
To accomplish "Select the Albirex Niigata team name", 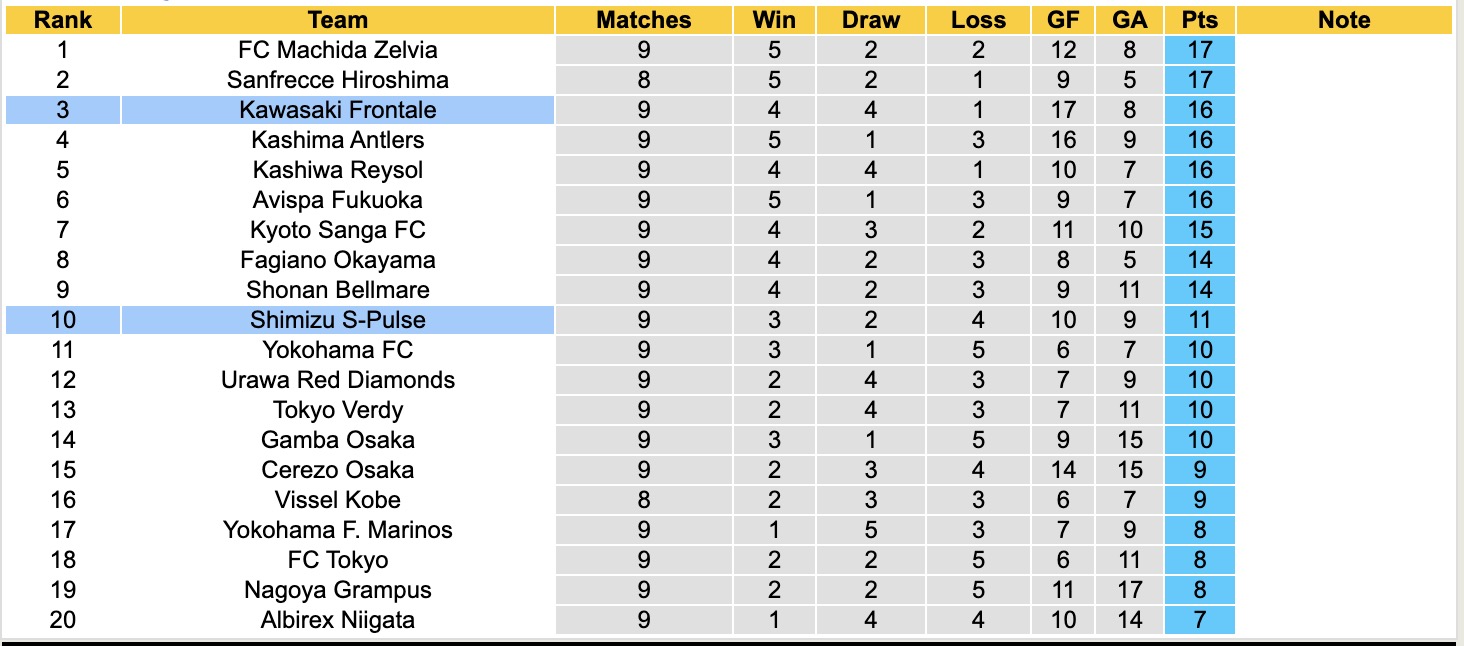I will (338, 620).
